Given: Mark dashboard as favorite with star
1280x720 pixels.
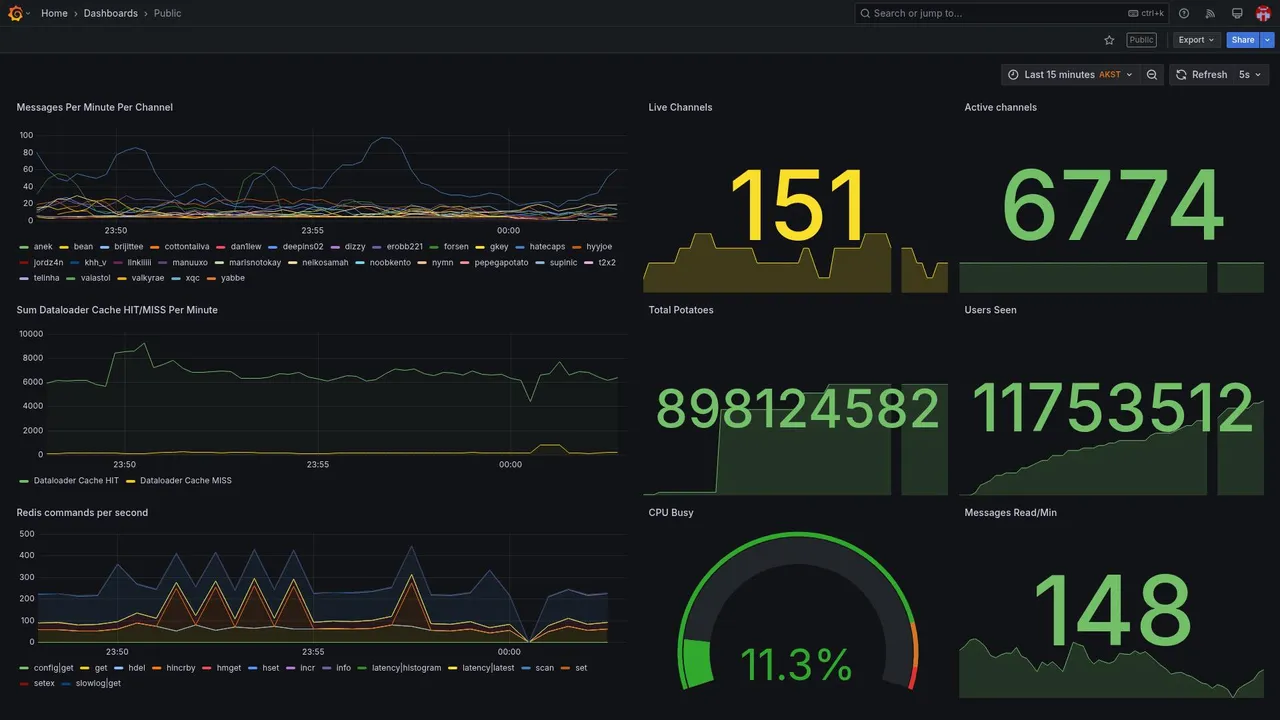Looking at the screenshot, I should (1109, 40).
